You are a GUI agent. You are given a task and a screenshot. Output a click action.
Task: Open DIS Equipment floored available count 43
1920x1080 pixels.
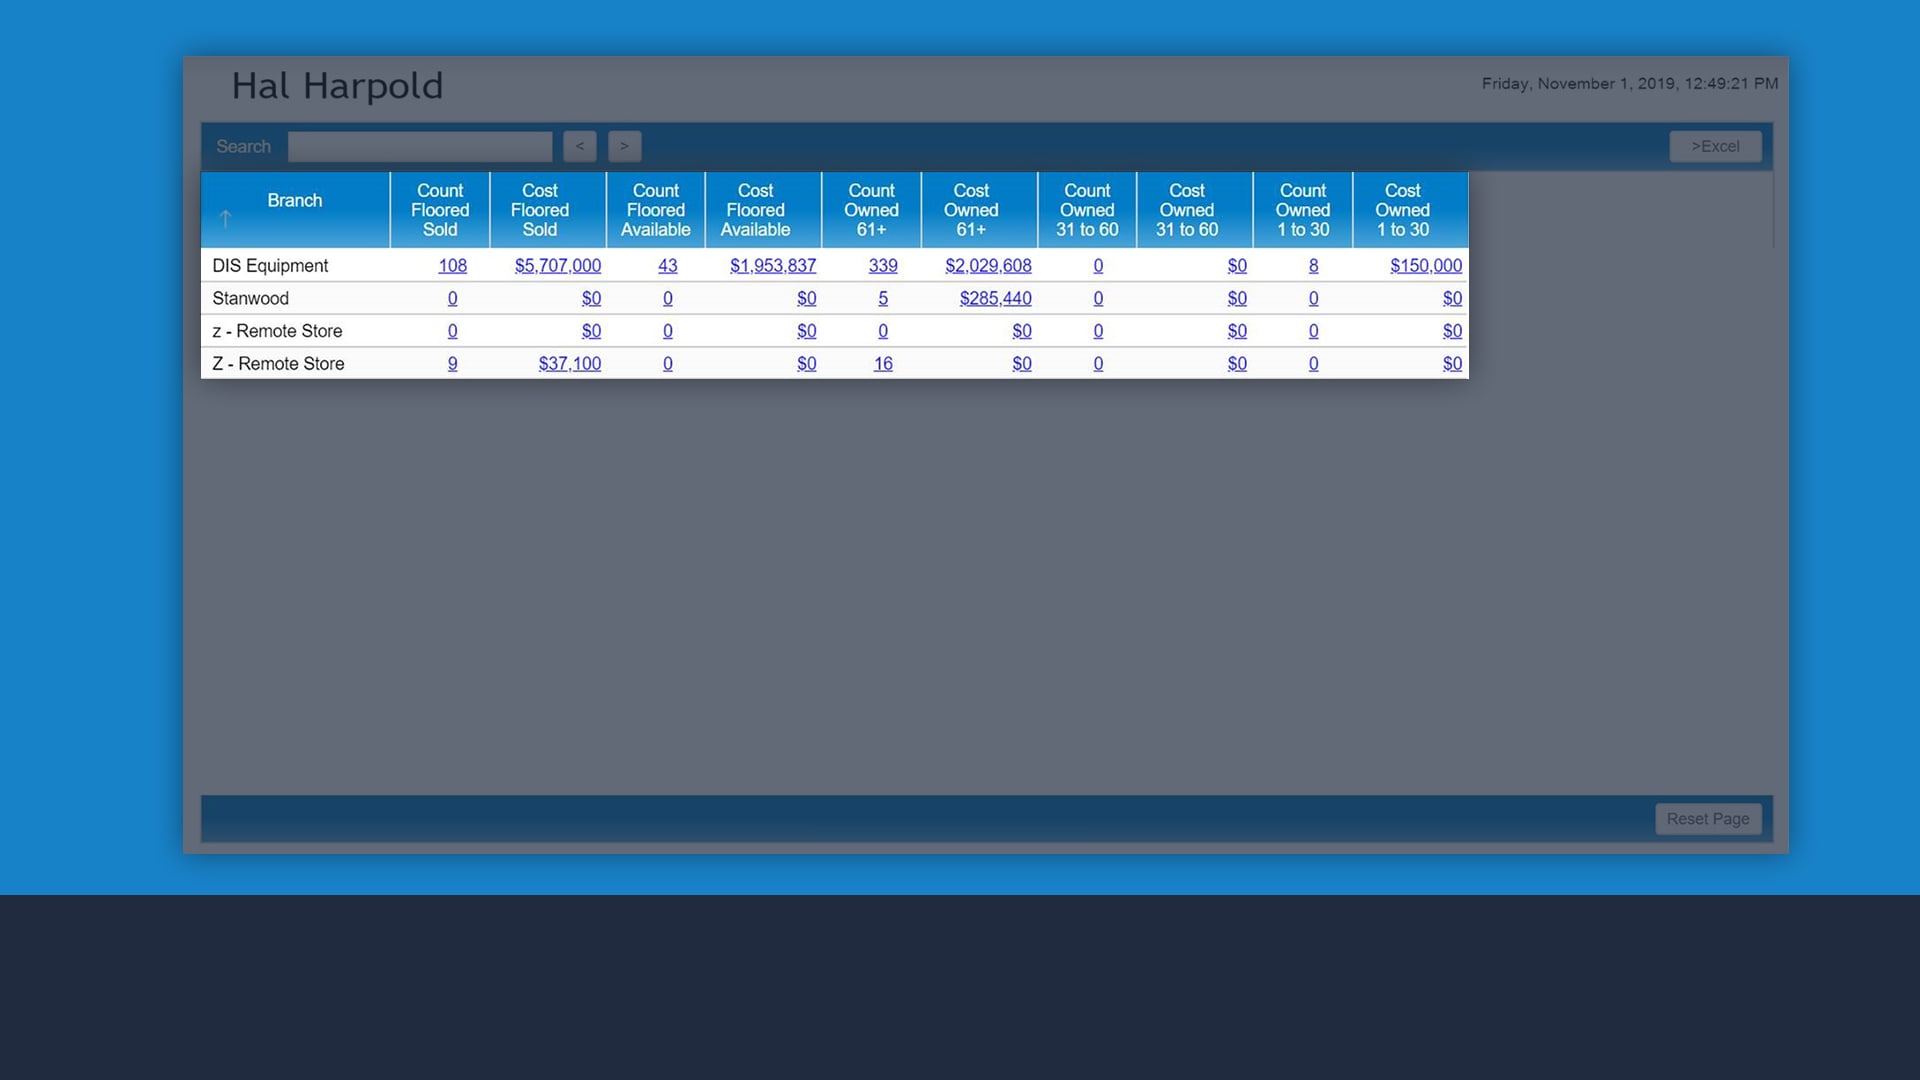[668, 266]
